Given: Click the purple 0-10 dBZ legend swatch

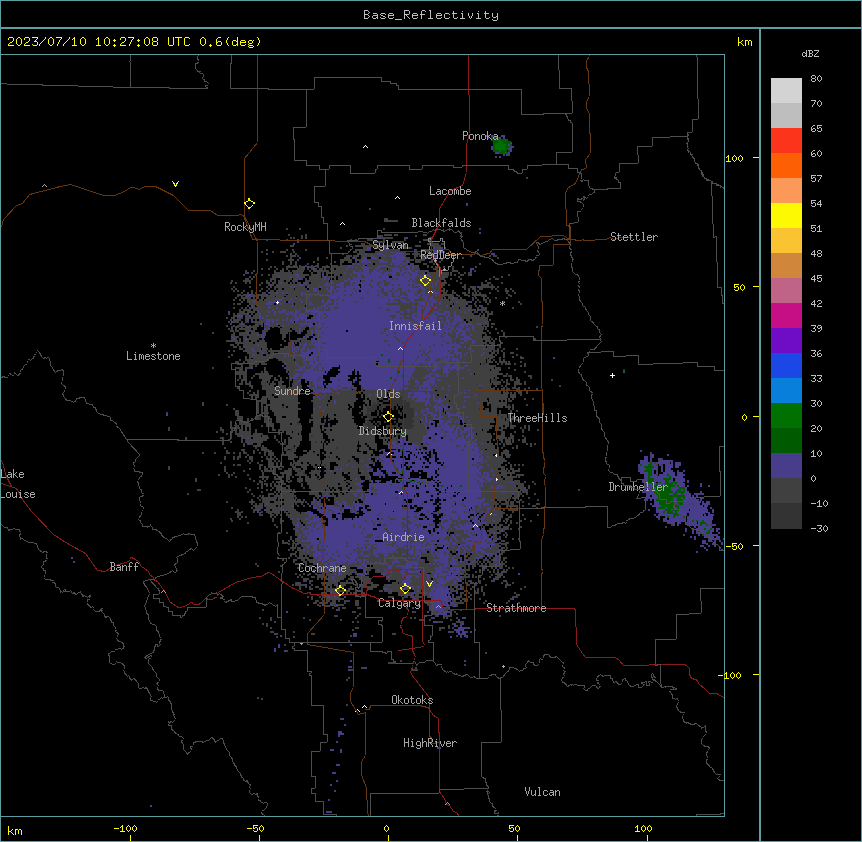Looking at the screenshot, I should tap(786, 466).
